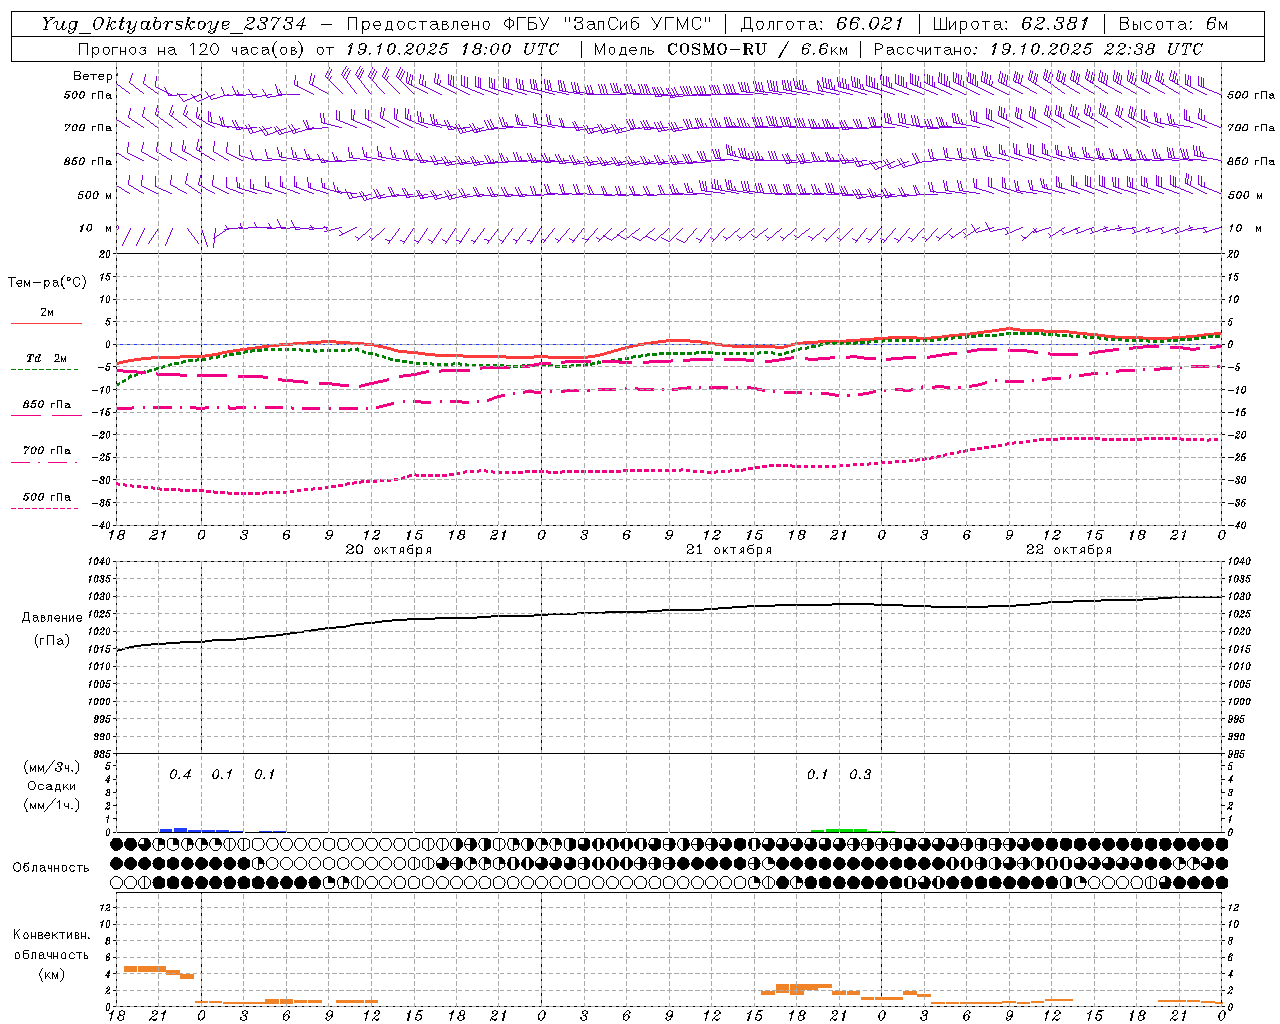Click the 0.3 precipitation amount value
1280x1024 pixels.
click(x=860, y=774)
